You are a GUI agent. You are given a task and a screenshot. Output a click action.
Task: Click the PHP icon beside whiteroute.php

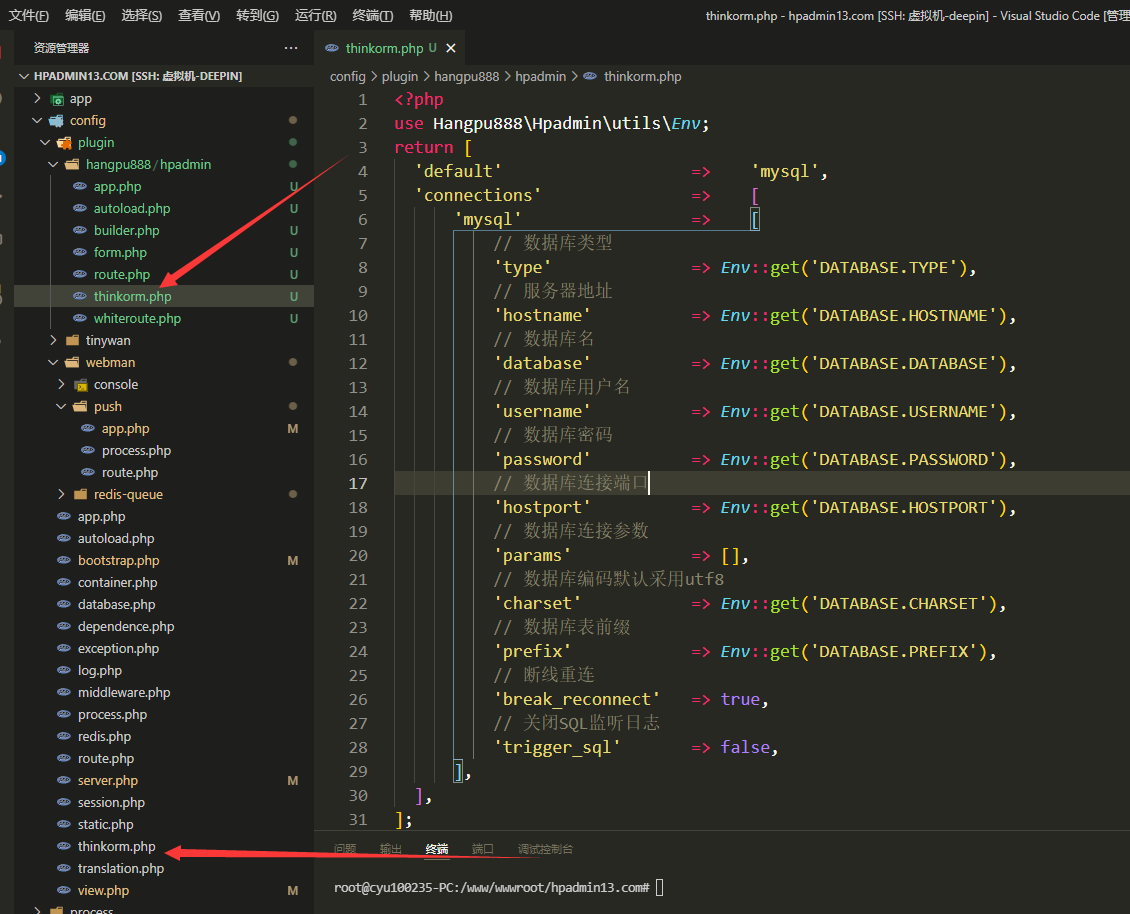click(80, 319)
